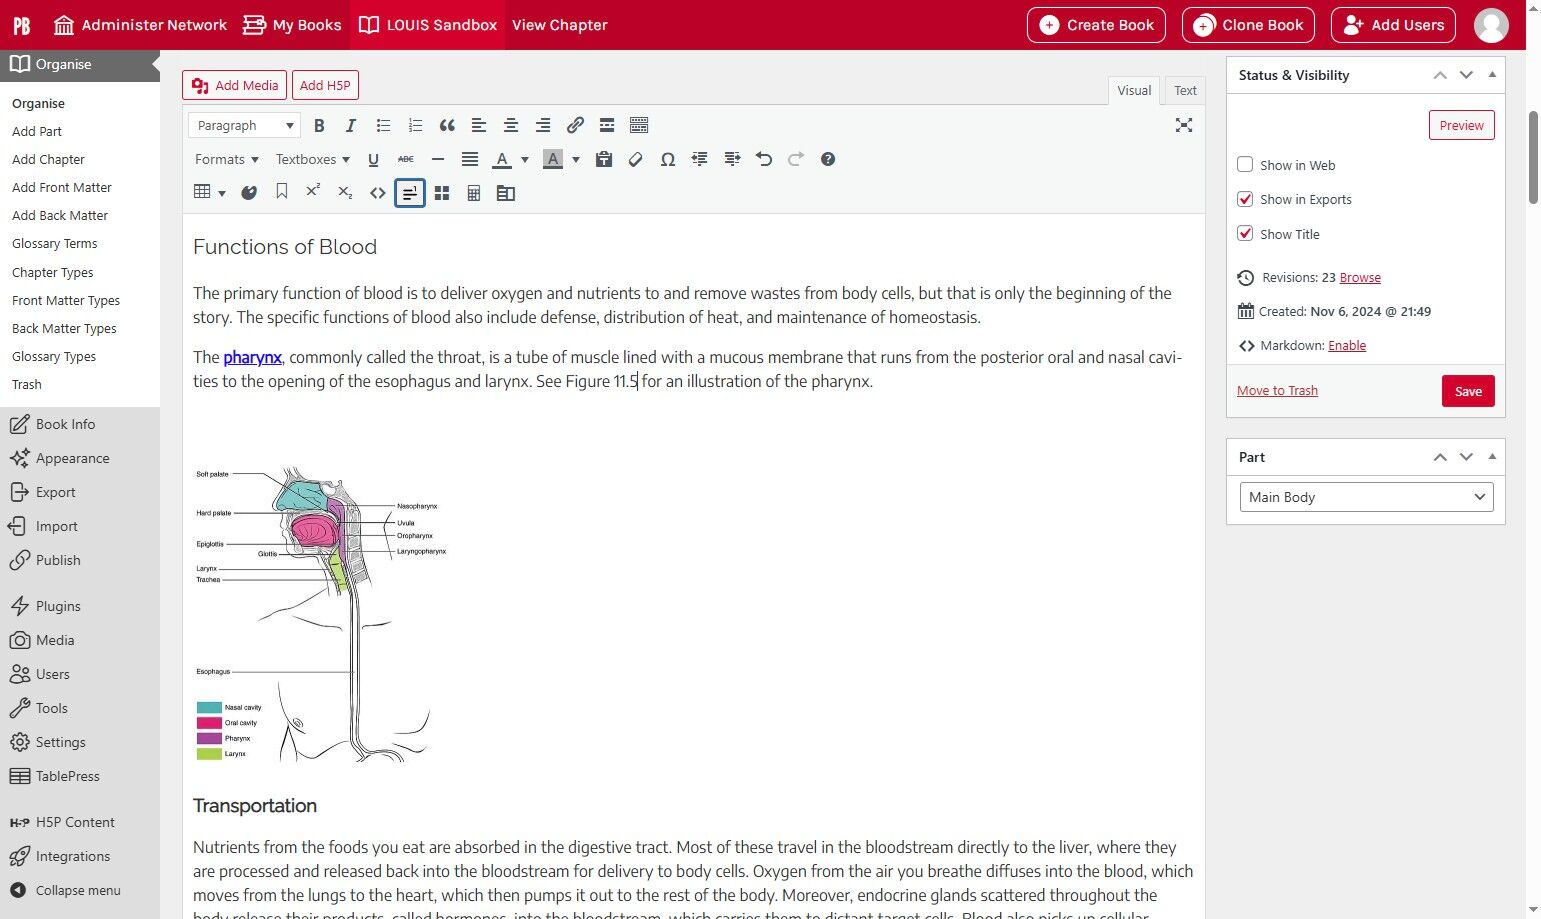
Task: Click the Add Media button
Action: click(235, 85)
